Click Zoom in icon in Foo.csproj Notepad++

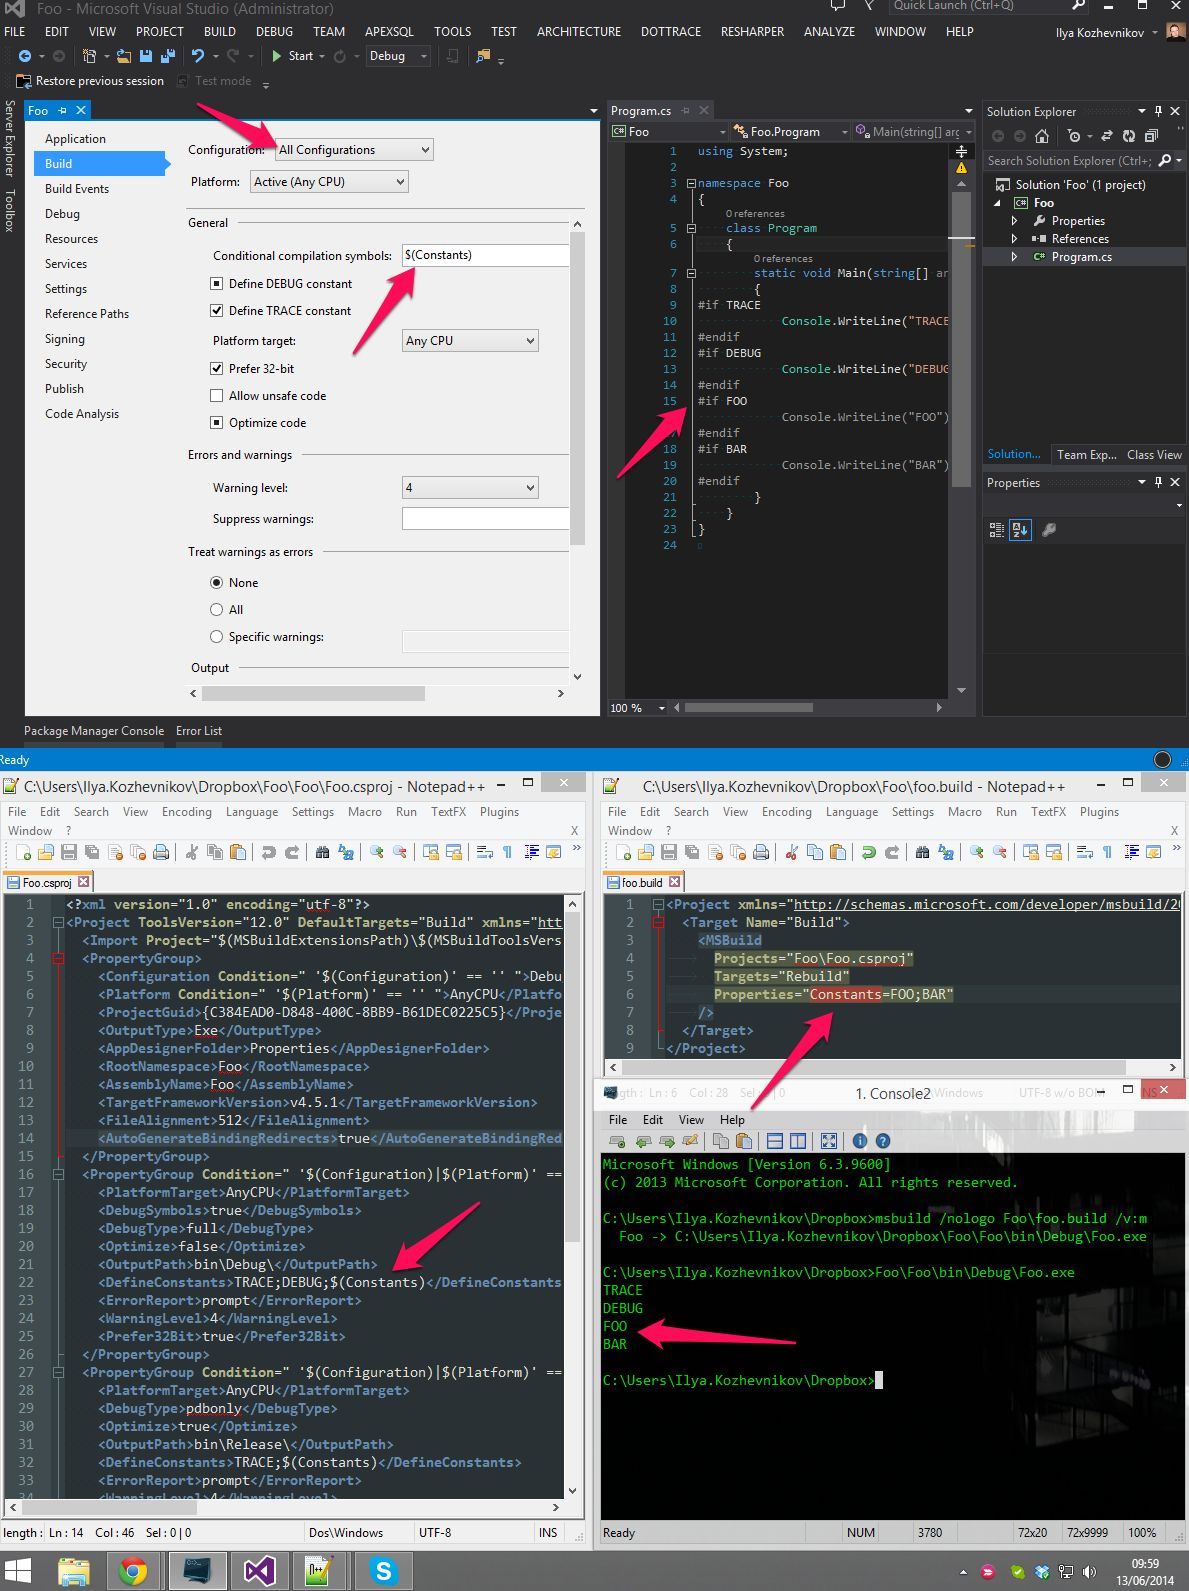pyautogui.click(x=377, y=852)
